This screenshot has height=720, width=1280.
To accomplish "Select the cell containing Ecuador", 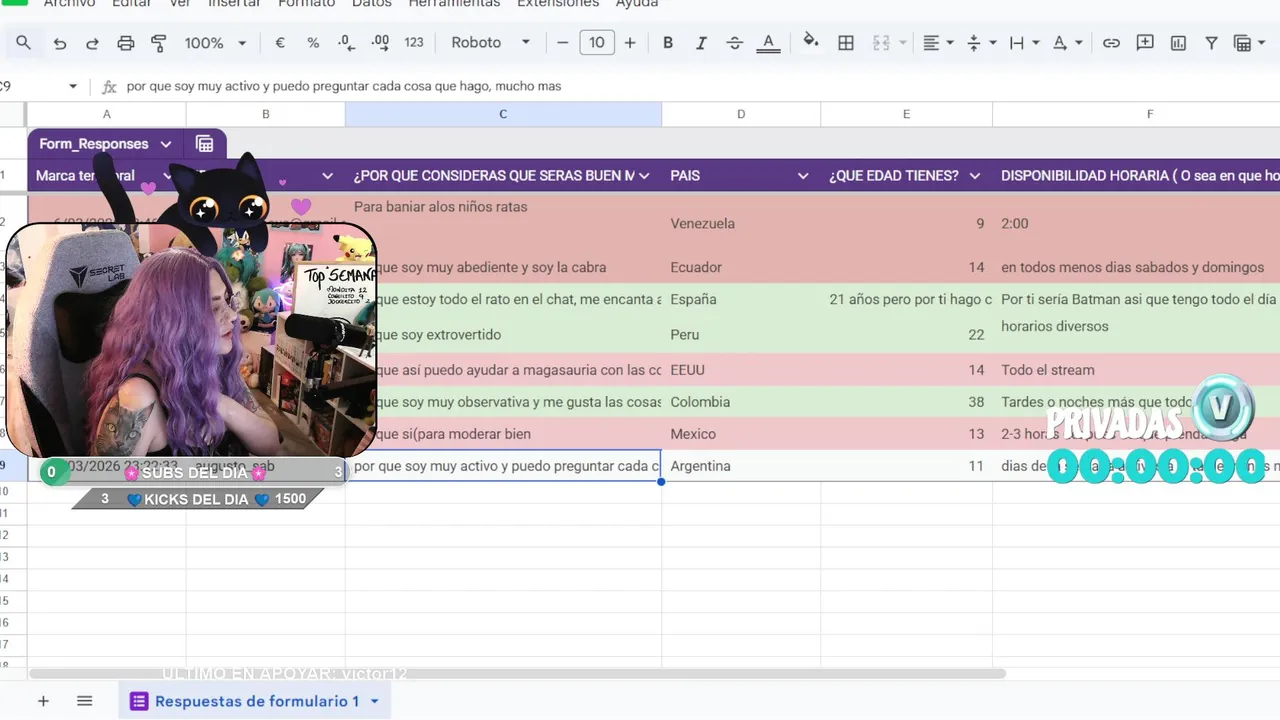I will [741, 267].
